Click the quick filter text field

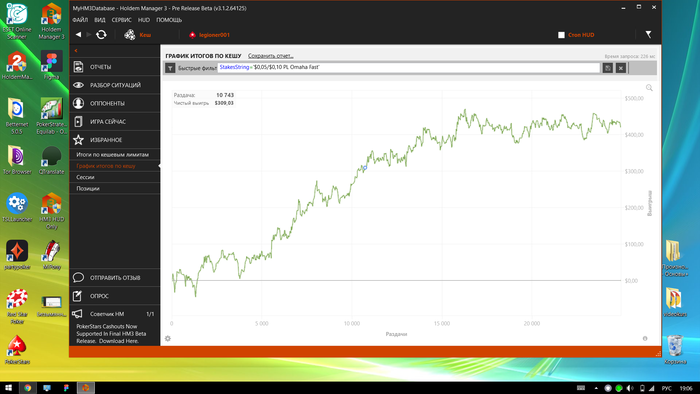pos(408,67)
